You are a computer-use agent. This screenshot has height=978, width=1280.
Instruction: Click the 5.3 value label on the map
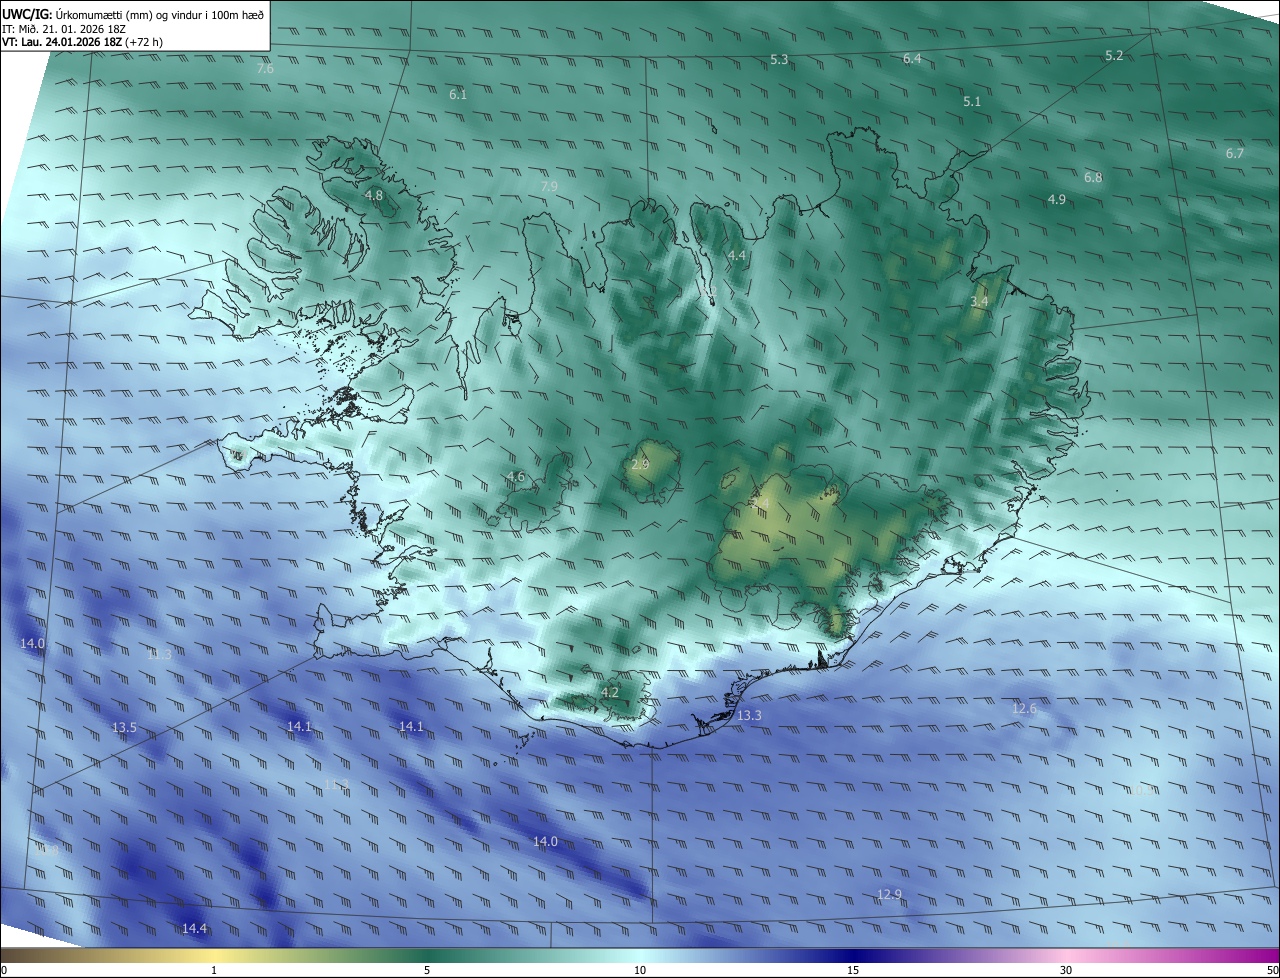tap(779, 60)
